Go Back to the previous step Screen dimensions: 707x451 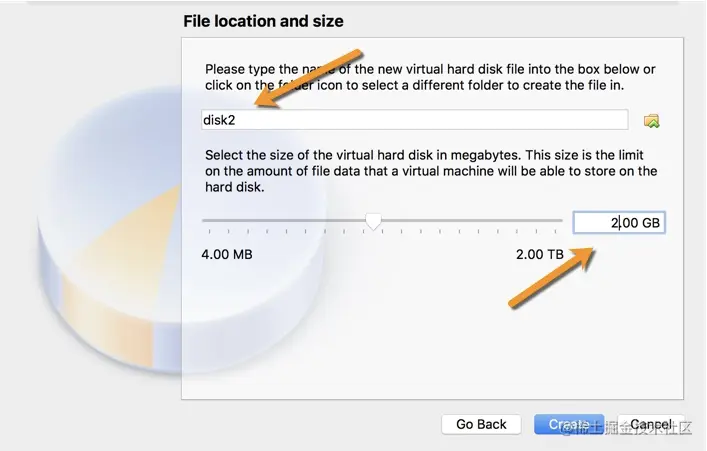pyautogui.click(x=481, y=424)
